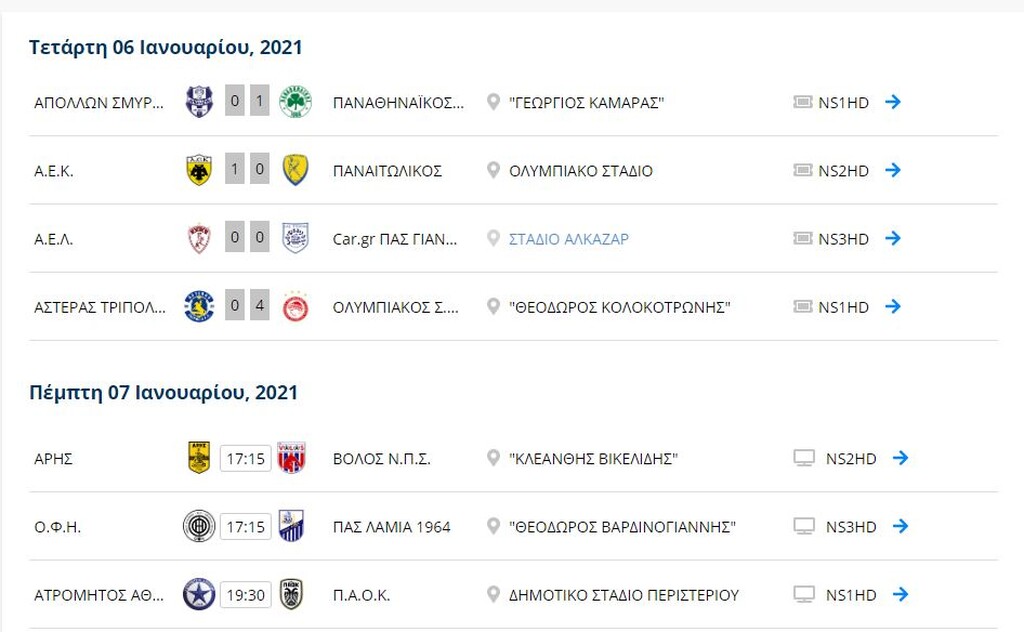Click the ΠΑΝΑΙΤΩΛΙΚΟΣ team name
Screen dimensions: 1024x632
coord(387,171)
